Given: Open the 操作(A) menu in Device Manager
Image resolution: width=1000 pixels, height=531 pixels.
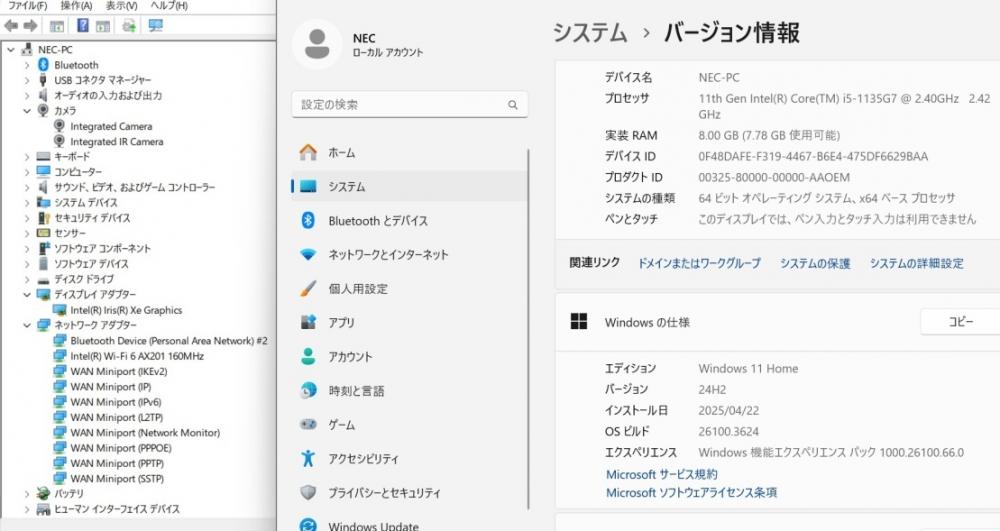Looking at the screenshot, I should (x=77, y=5).
